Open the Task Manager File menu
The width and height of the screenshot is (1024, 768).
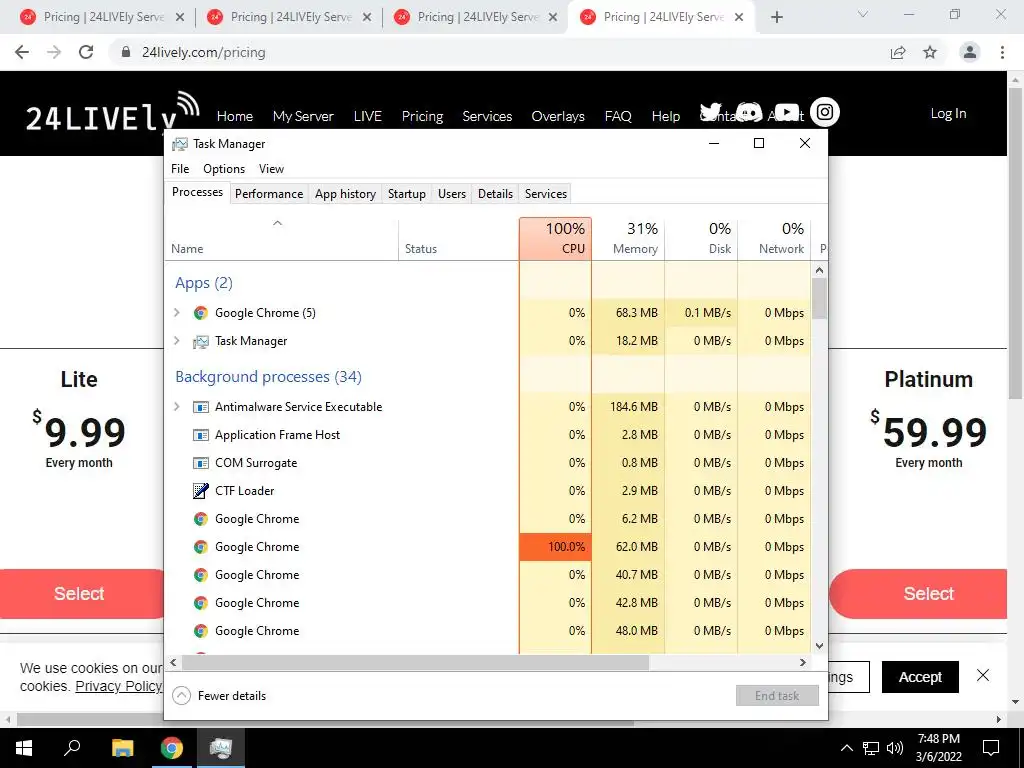point(180,168)
